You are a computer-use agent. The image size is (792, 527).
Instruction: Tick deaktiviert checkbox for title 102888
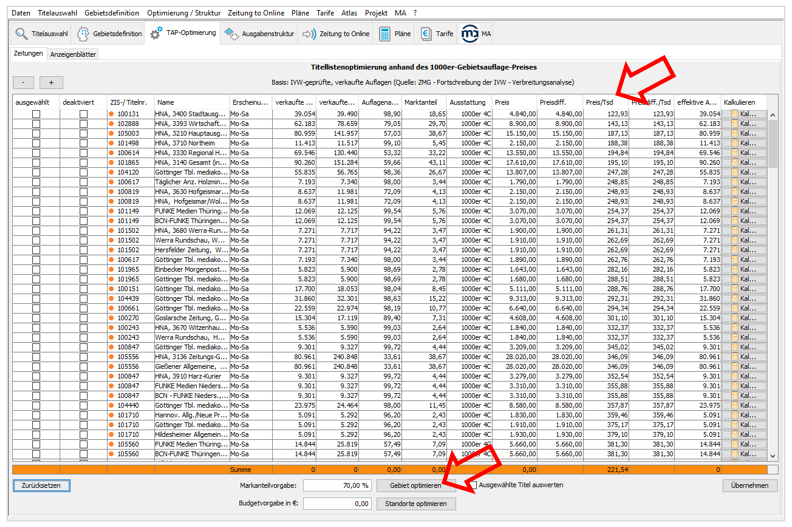coord(84,124)
